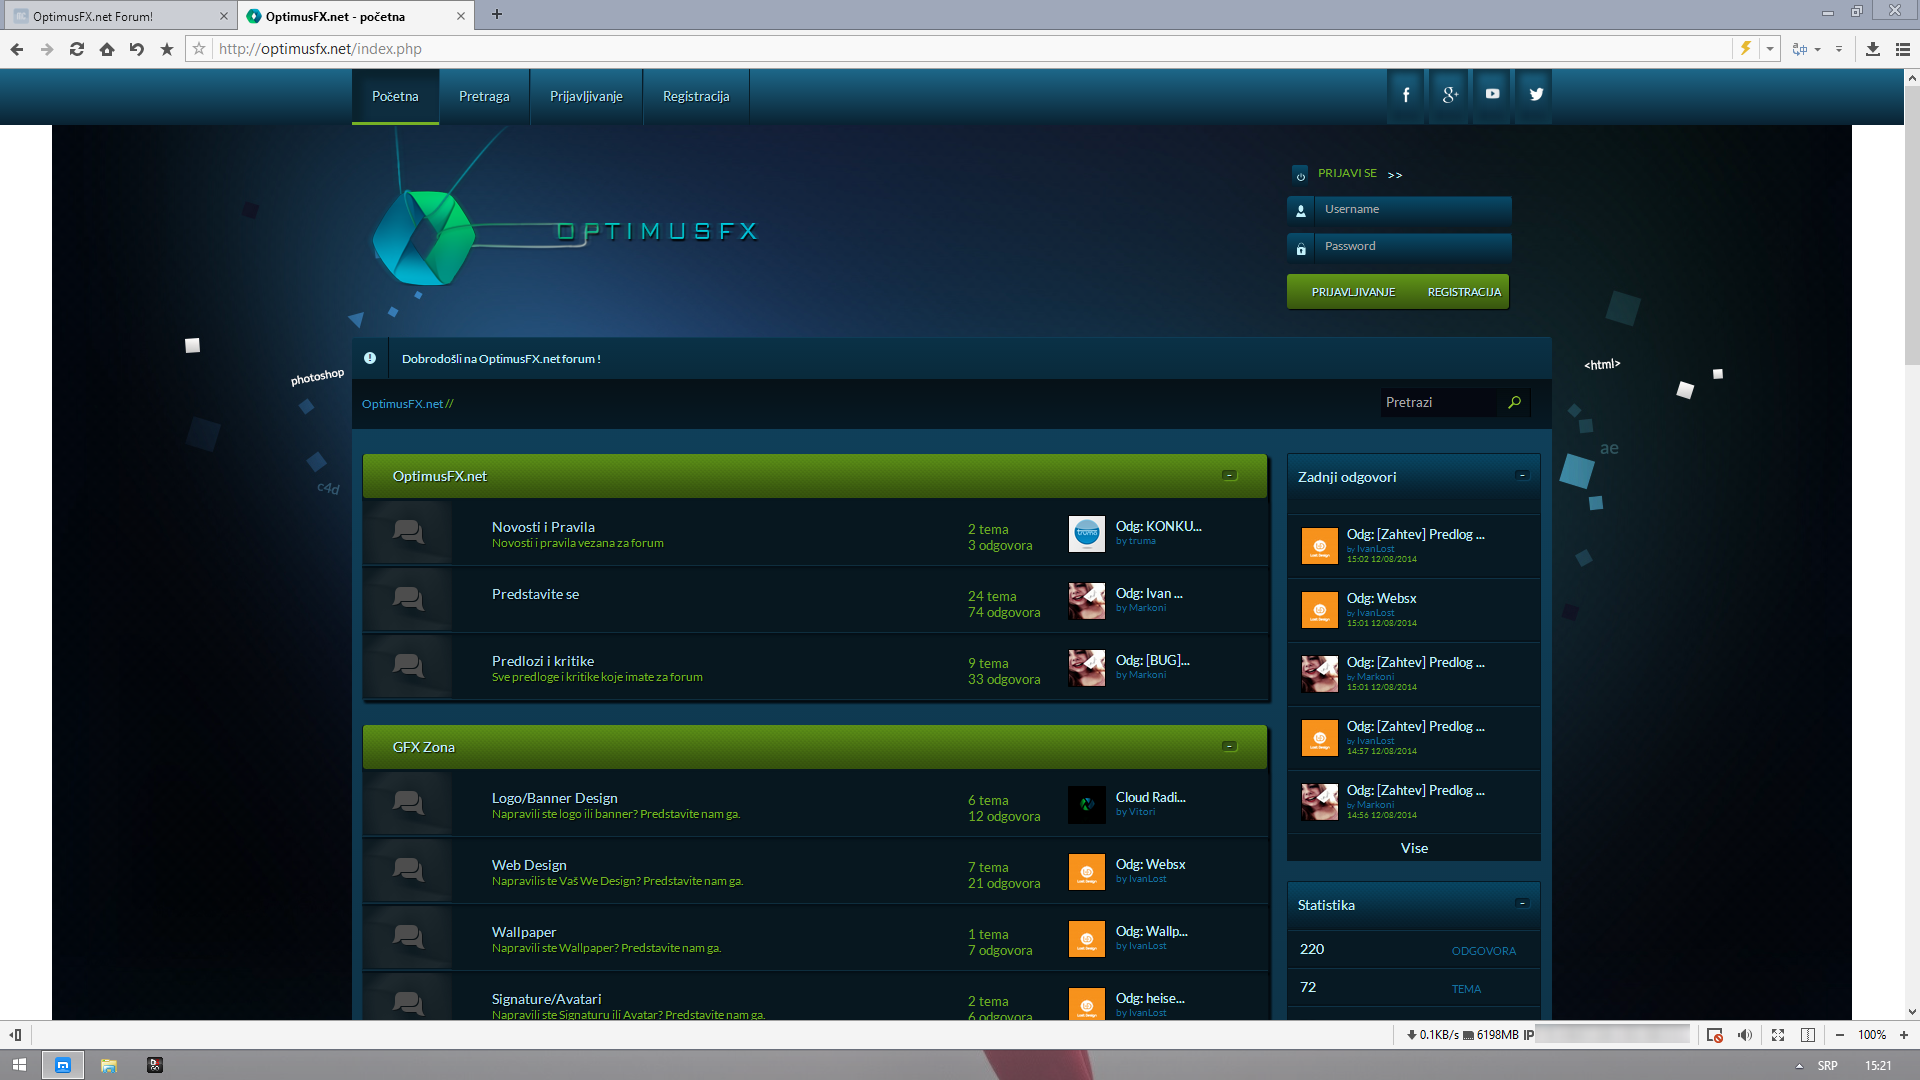
Task: Toggle fullscreen mode in status bar
Action: (x=1778, y=1035)
